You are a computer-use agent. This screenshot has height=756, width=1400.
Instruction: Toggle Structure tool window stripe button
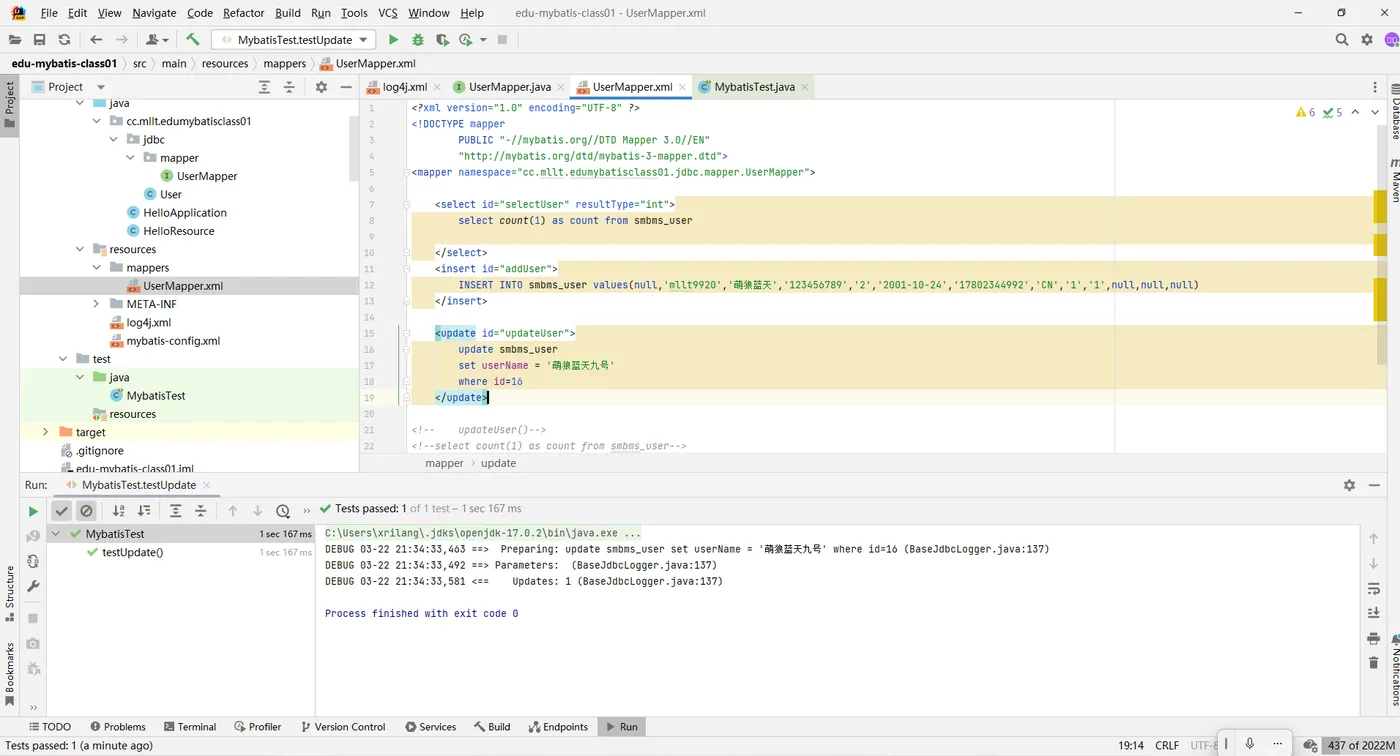pyautogui.click(x=10, y=594)
